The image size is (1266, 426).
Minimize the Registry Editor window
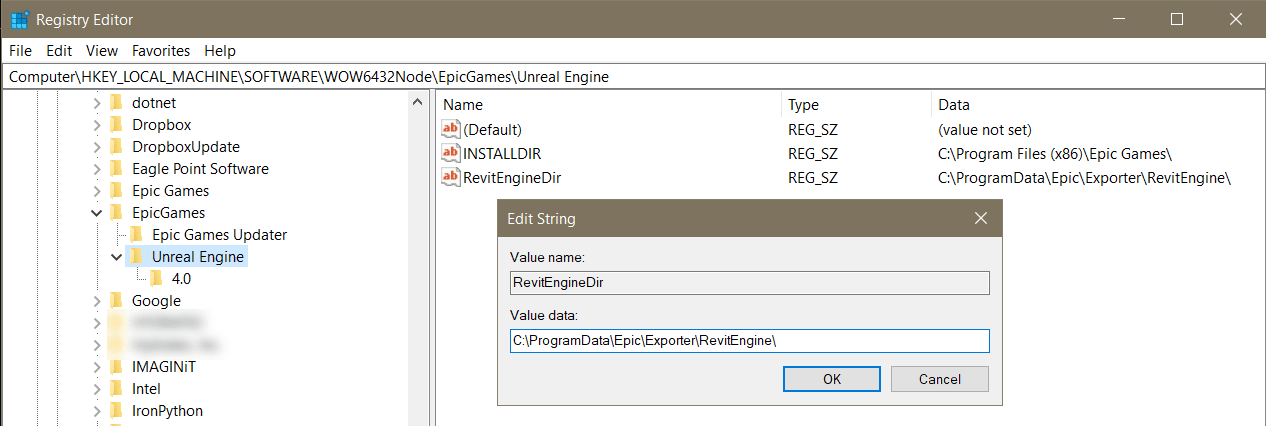coord(1120,19)
